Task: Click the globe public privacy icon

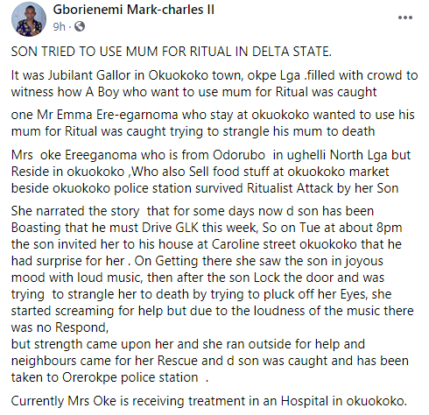Action: pyautogui.click(x=80, y=26)
